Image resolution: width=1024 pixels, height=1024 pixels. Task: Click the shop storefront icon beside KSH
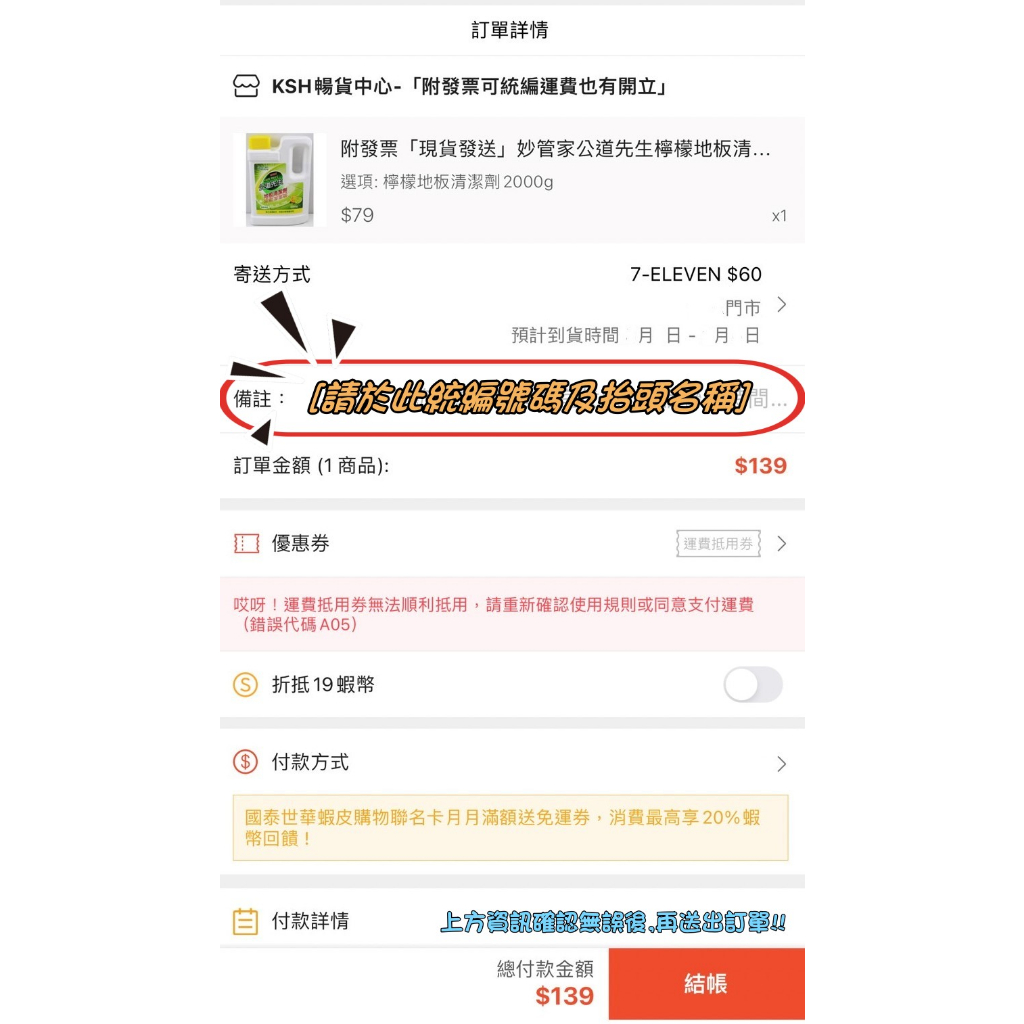pos(246,86)
